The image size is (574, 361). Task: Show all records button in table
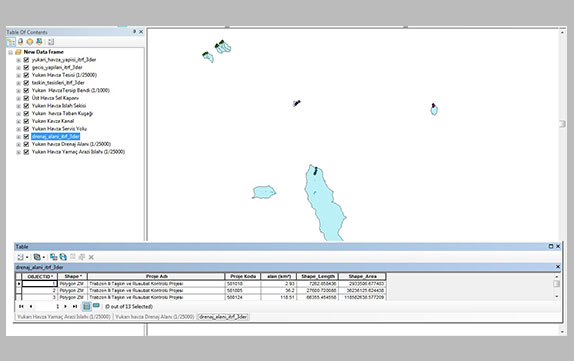pyautogui.click(x=86, y=306)
